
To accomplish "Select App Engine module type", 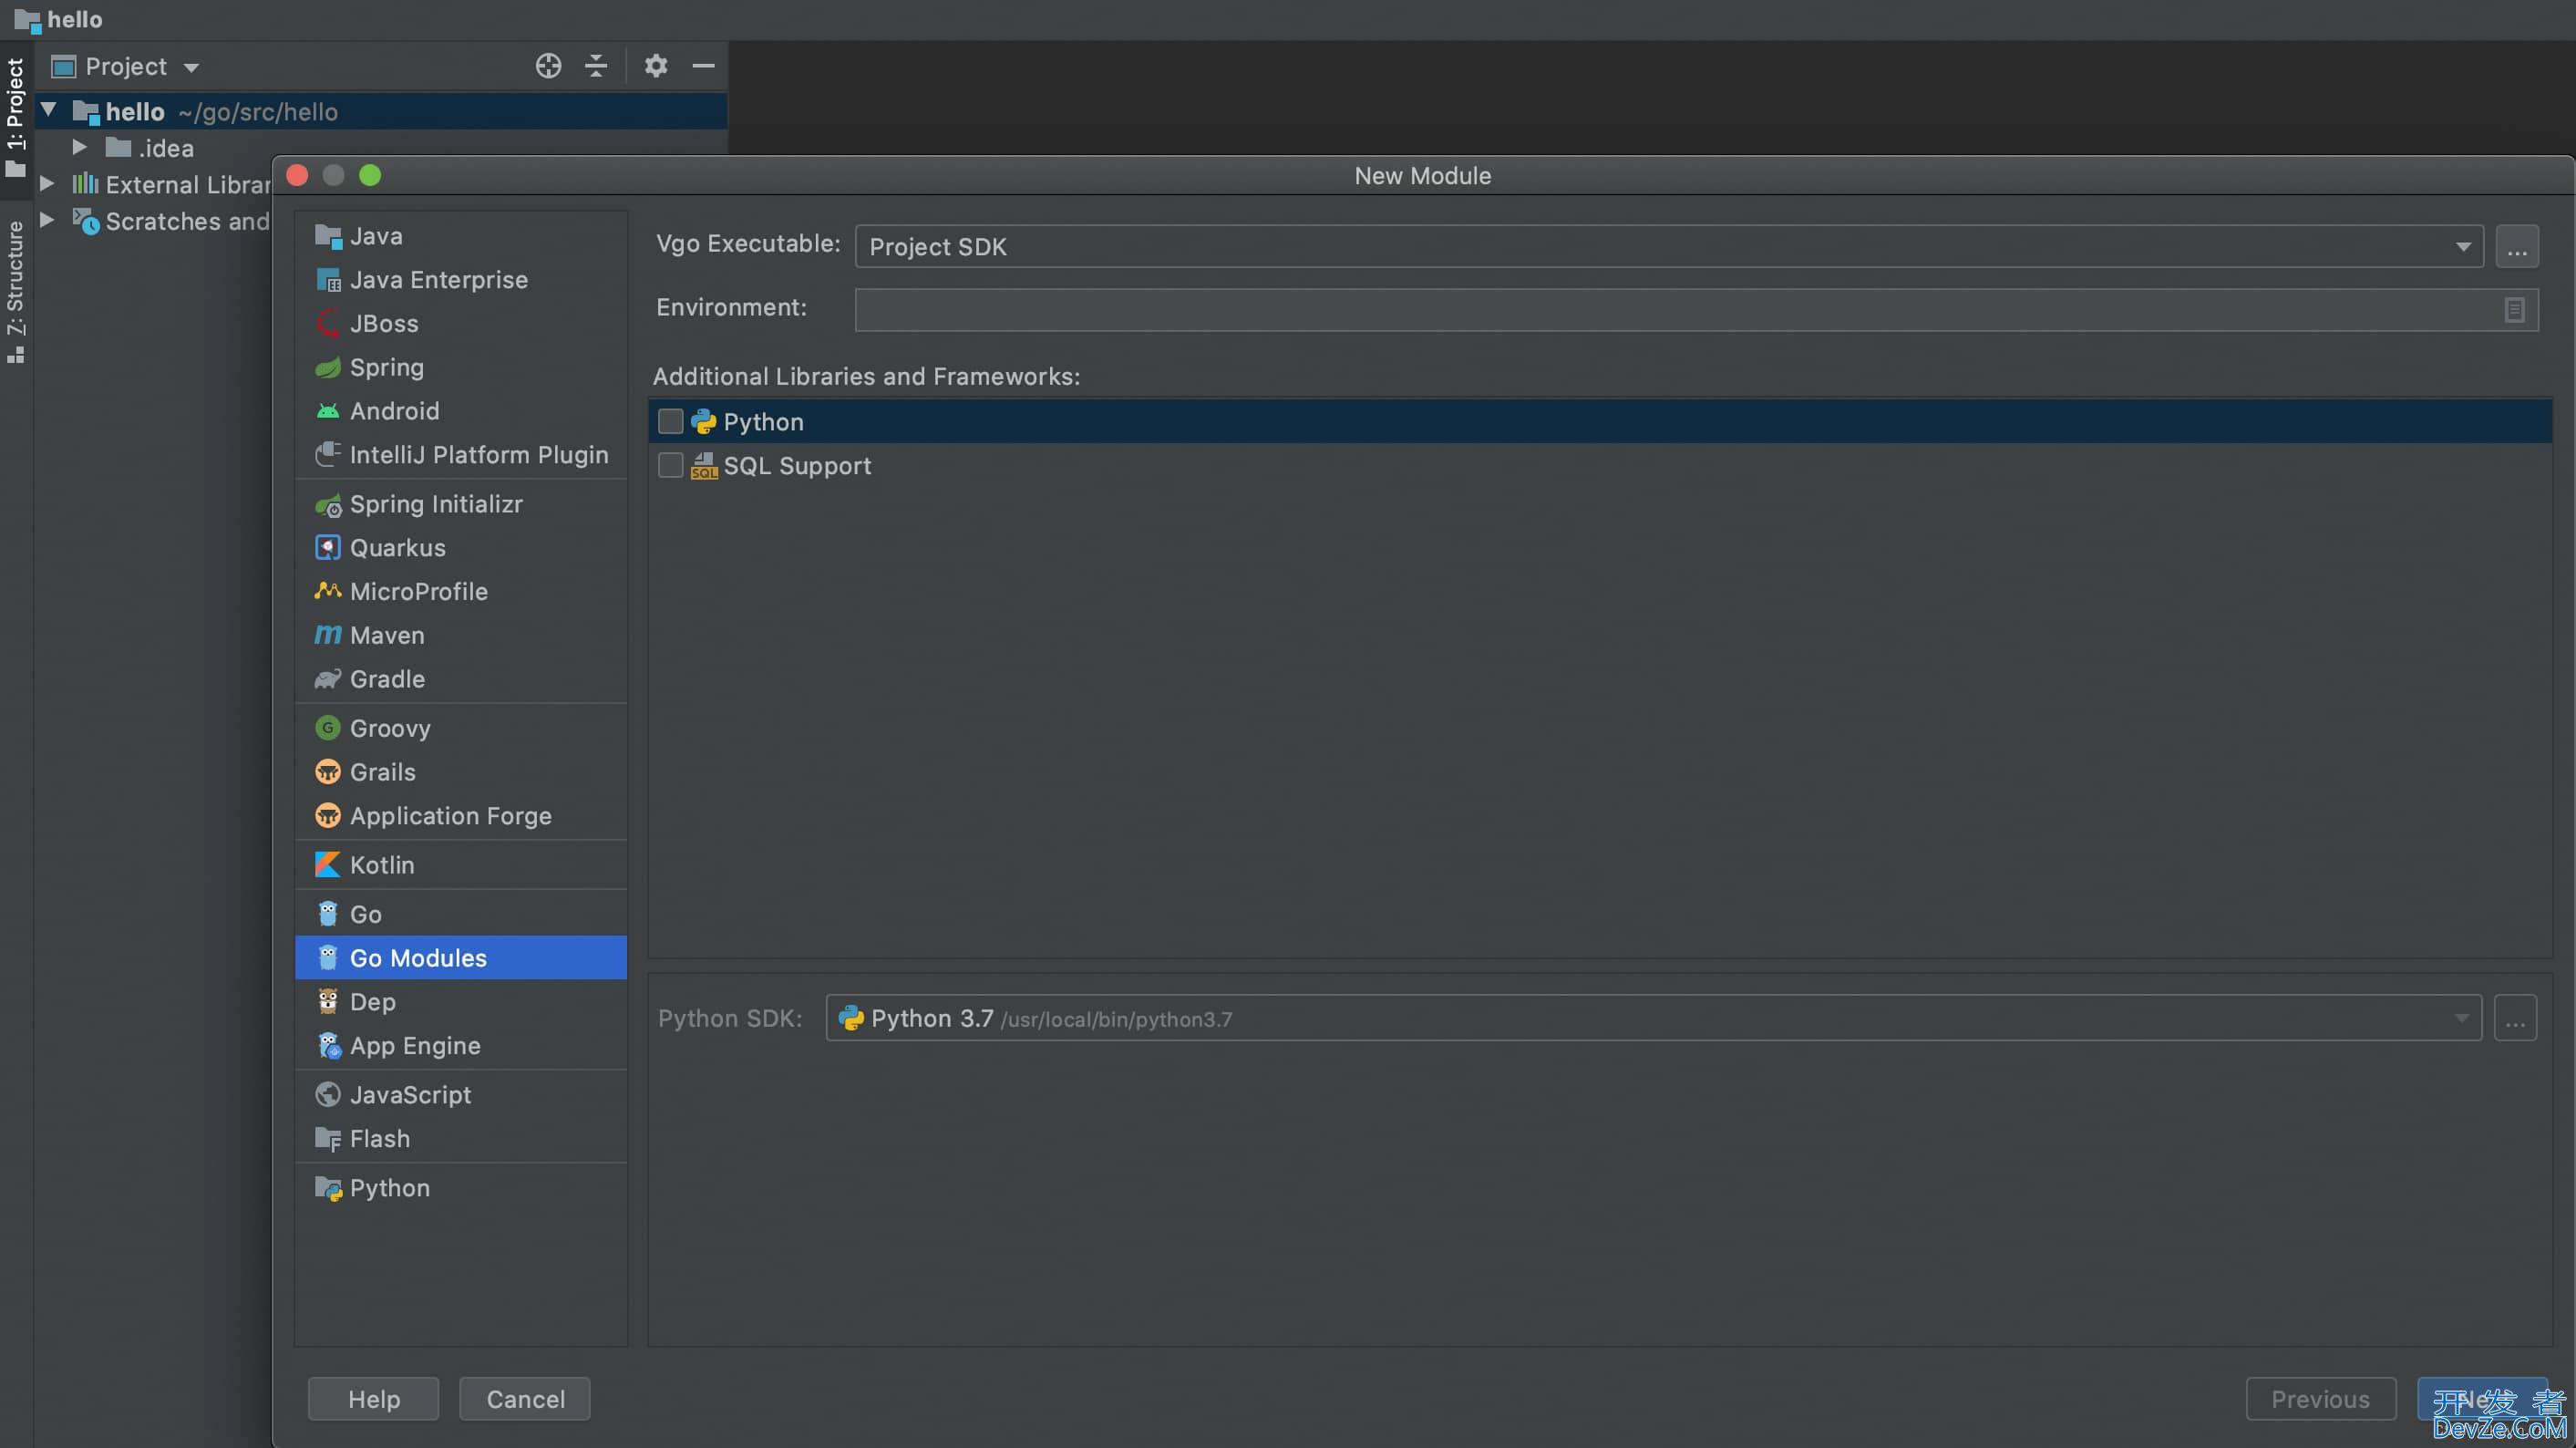I will point(461,1046).
